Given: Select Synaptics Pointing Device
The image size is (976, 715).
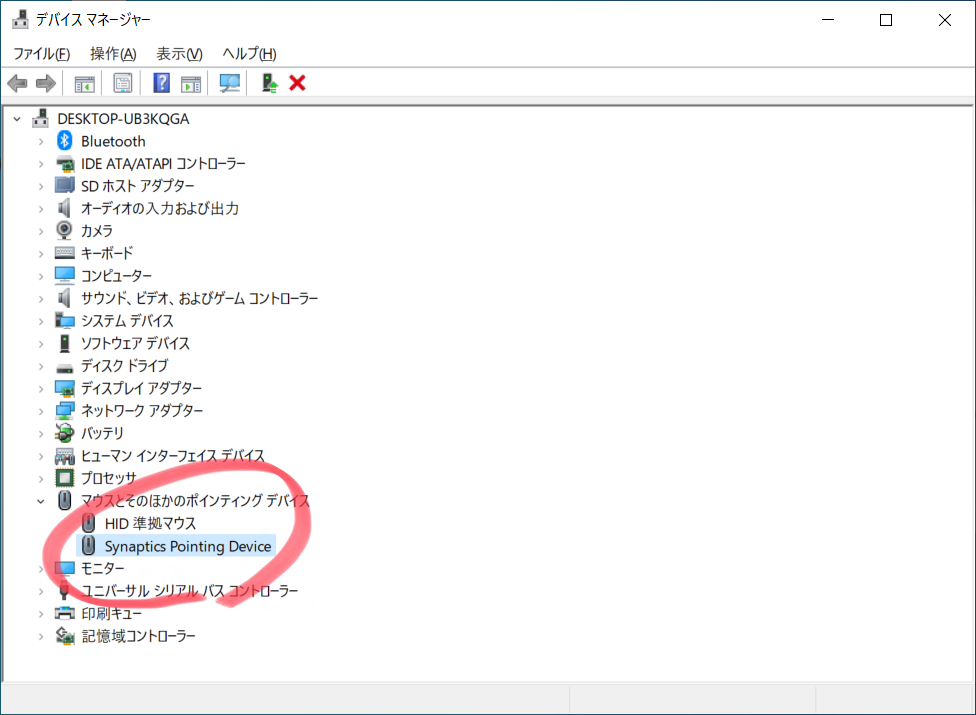Looking at the screenshot, I should coord(187,546).
